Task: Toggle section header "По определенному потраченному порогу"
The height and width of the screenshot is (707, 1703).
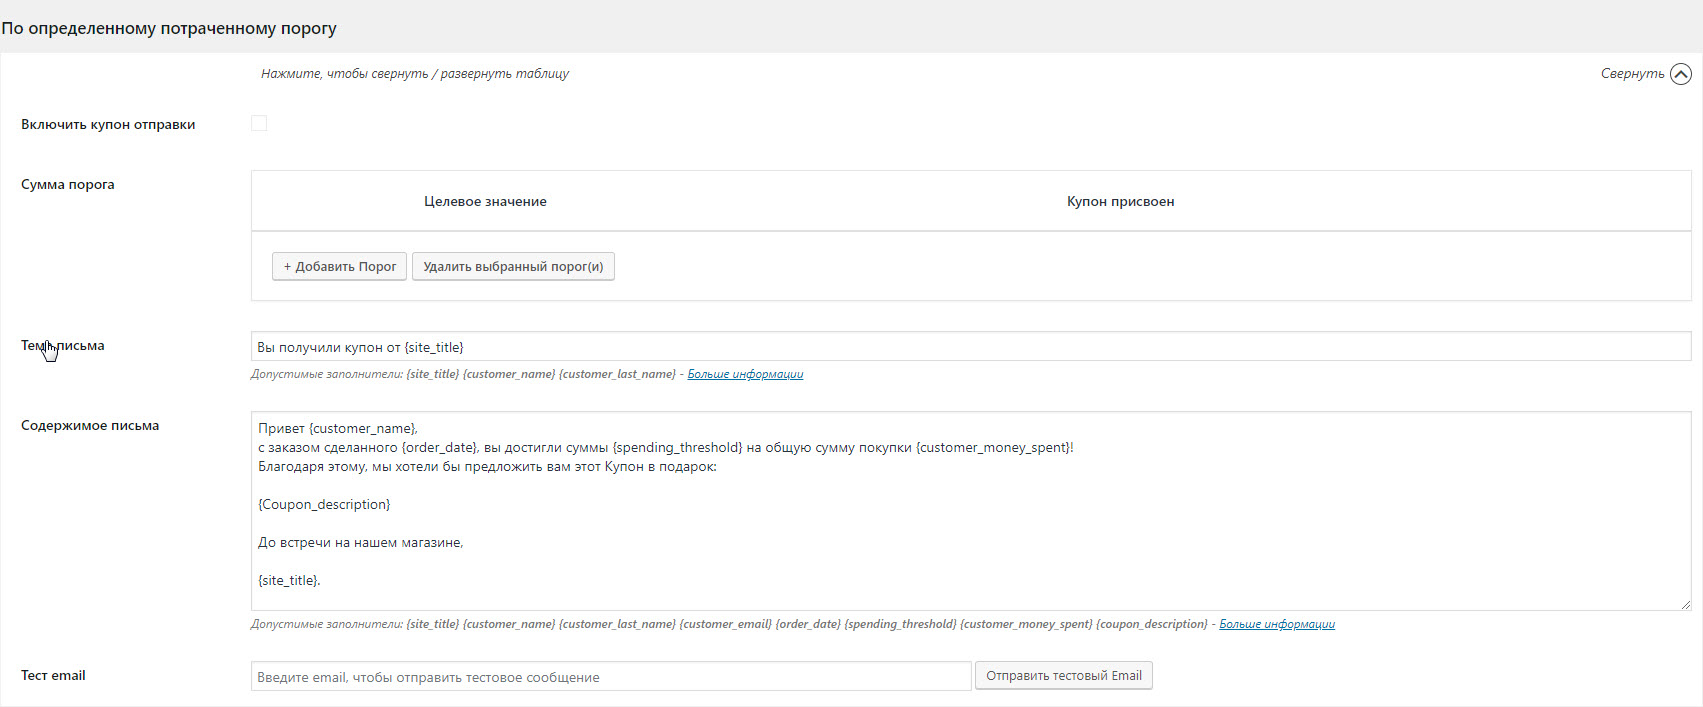Action: pyautogui.click(x=169, y=28)
